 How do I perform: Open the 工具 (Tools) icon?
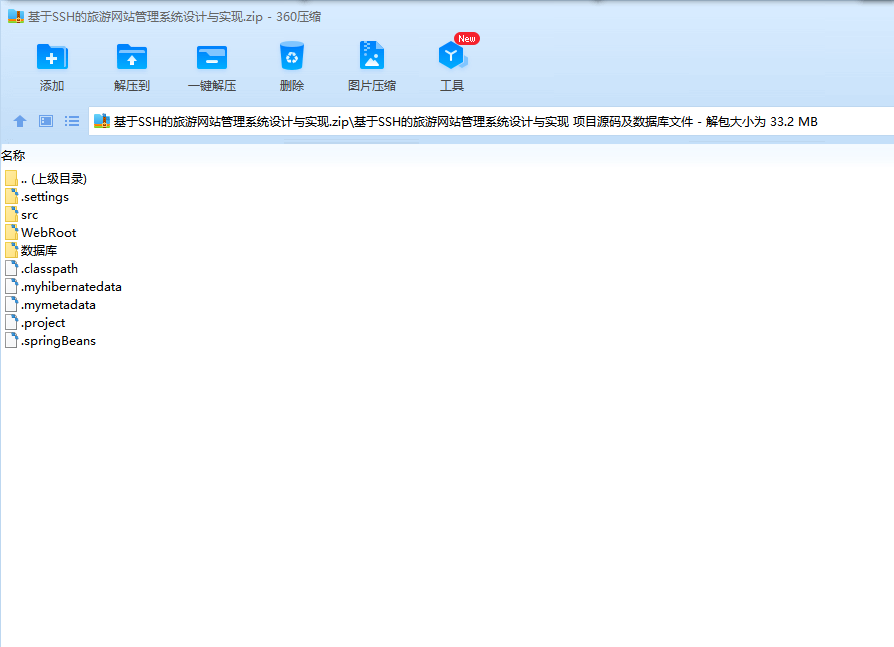coord(452,56)
